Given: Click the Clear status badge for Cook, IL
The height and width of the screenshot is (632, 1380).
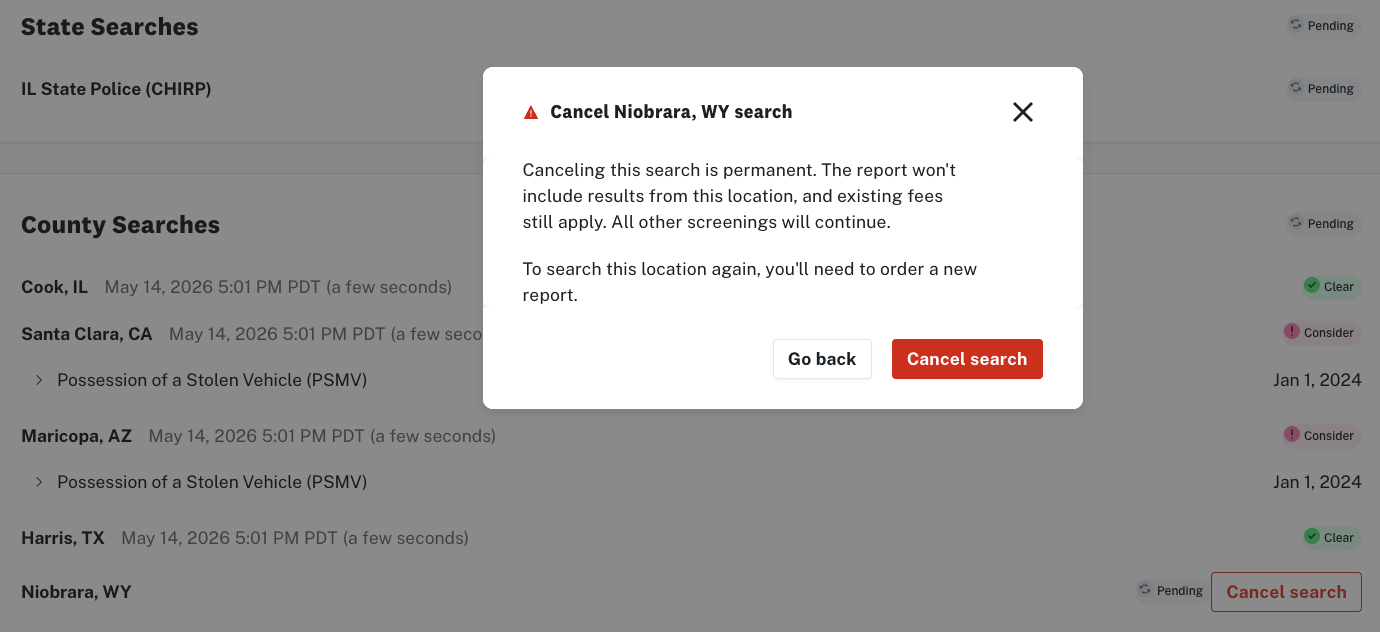Looking at the screenshot, I should [x=1331, y=287].
